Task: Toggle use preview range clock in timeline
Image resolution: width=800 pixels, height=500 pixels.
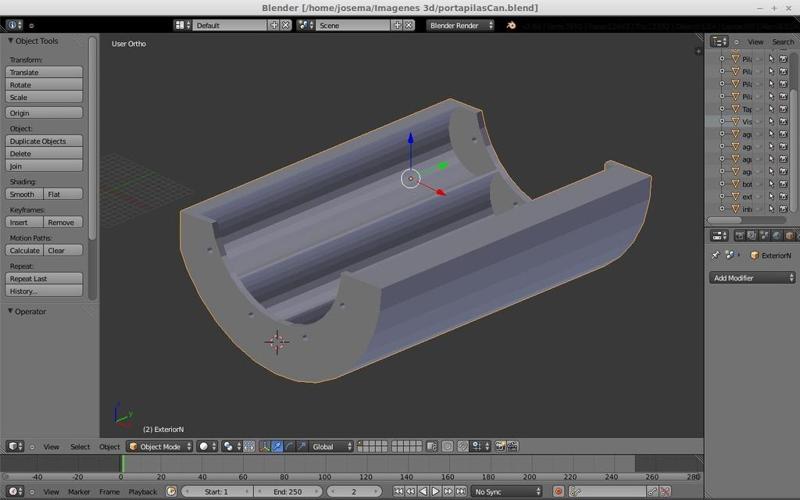Action: (171, 492)
